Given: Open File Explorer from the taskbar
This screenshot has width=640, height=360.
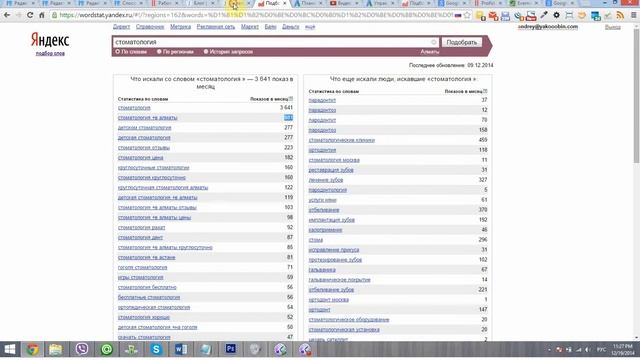Looking at the screenshot, I should click(x=56, y=349).
